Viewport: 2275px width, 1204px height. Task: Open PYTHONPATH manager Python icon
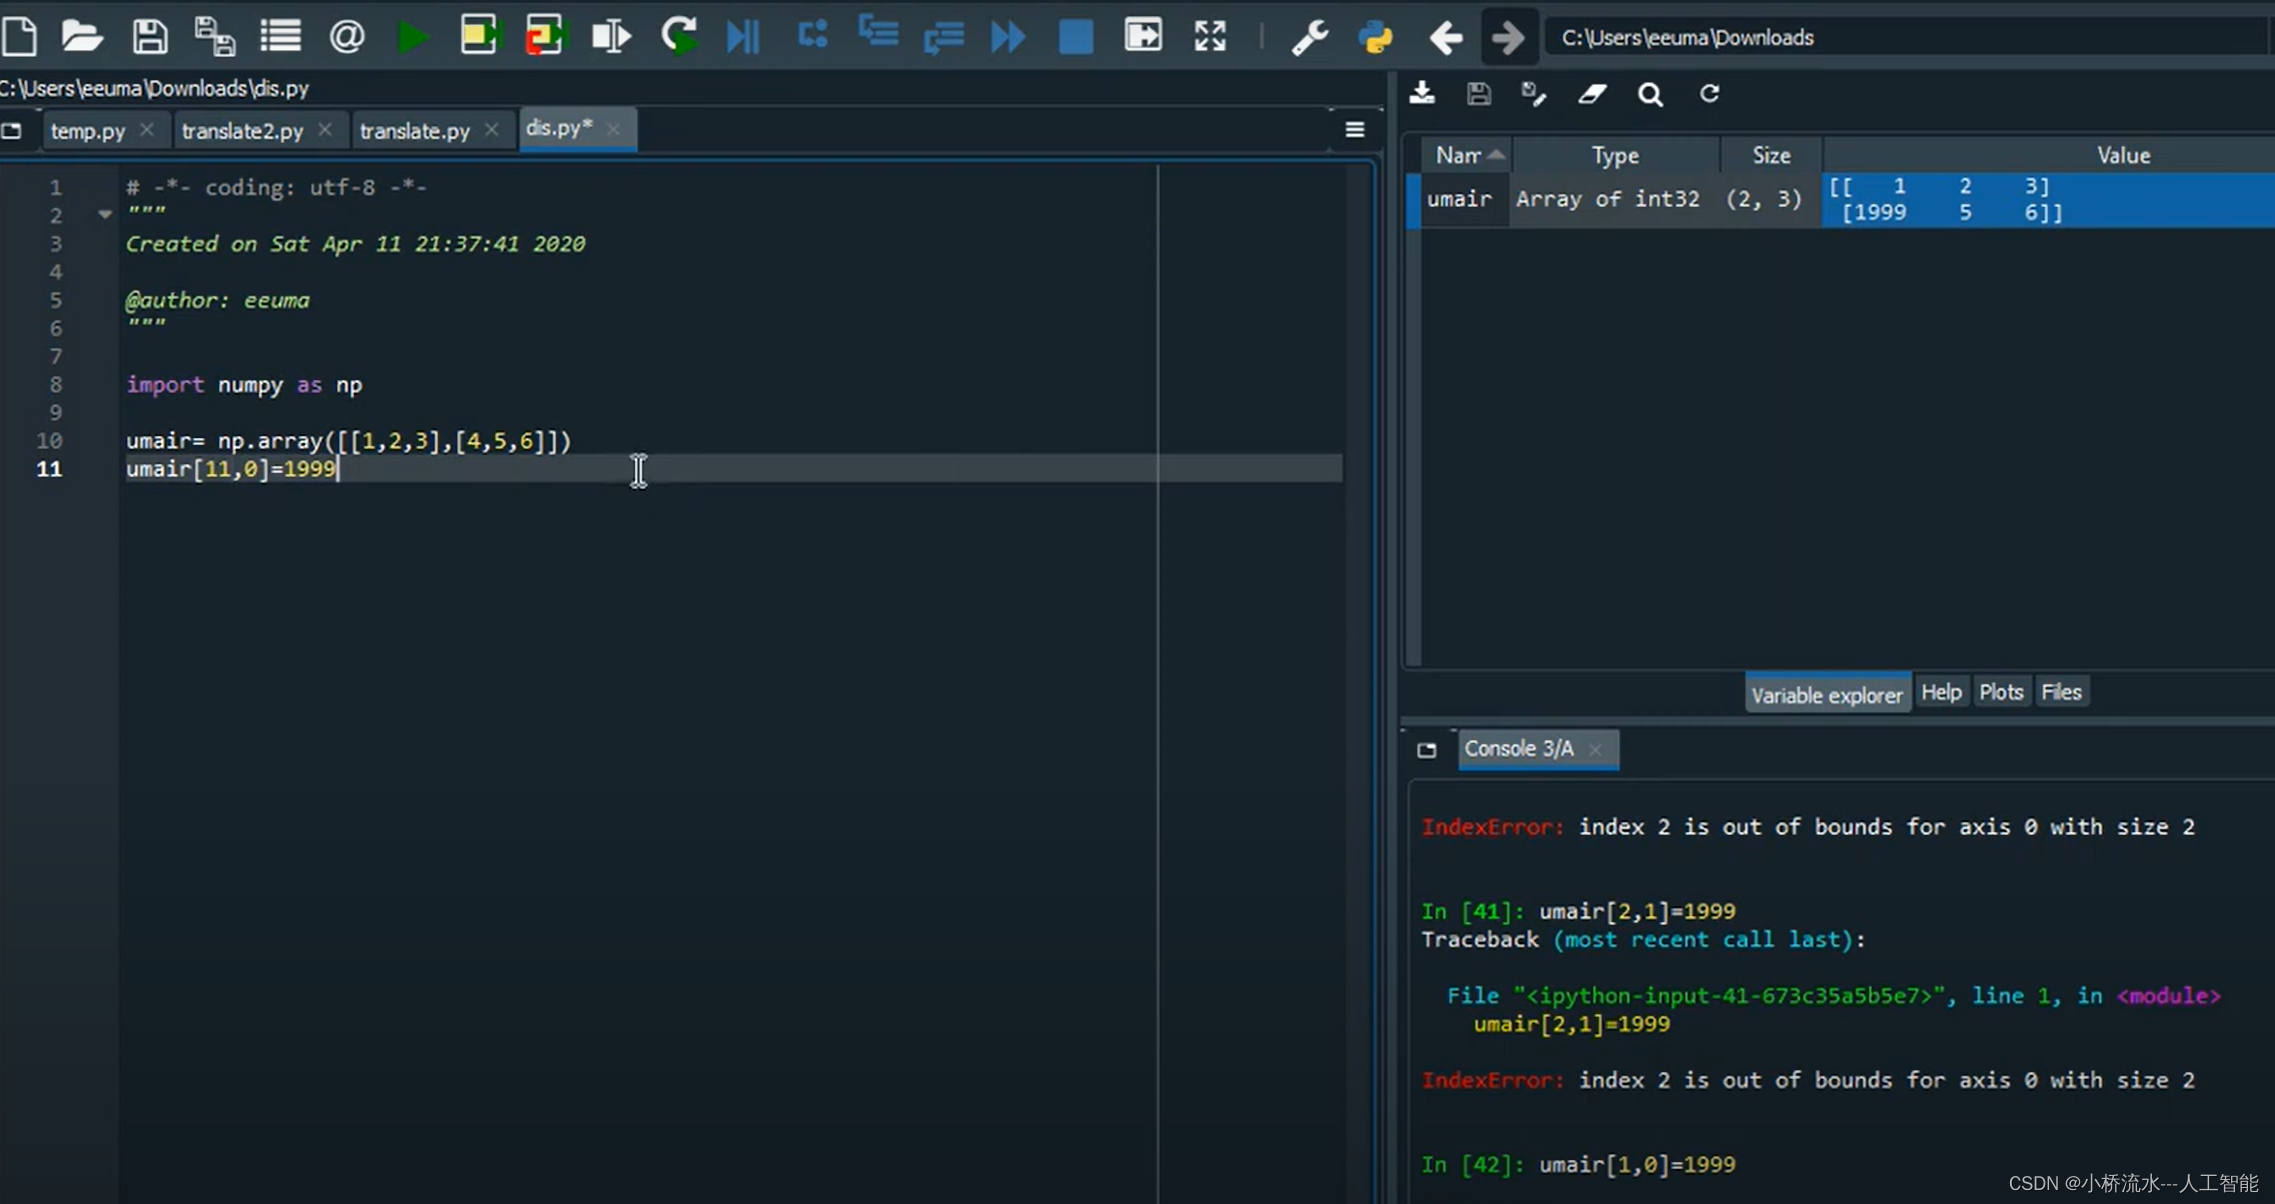pos(1376,37)
